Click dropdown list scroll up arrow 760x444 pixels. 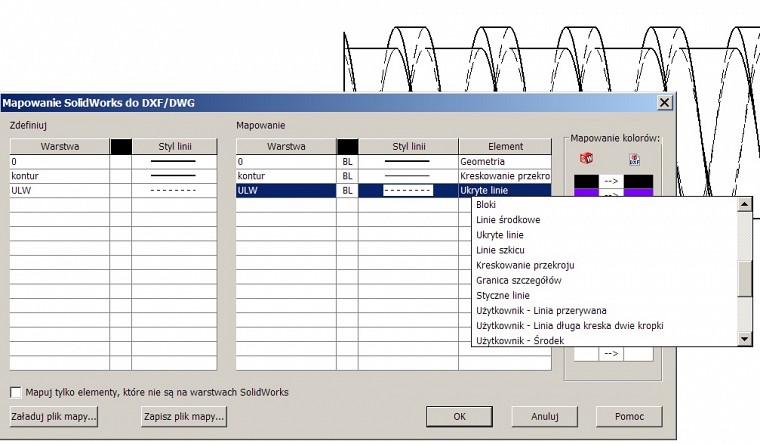coord(745,205)
